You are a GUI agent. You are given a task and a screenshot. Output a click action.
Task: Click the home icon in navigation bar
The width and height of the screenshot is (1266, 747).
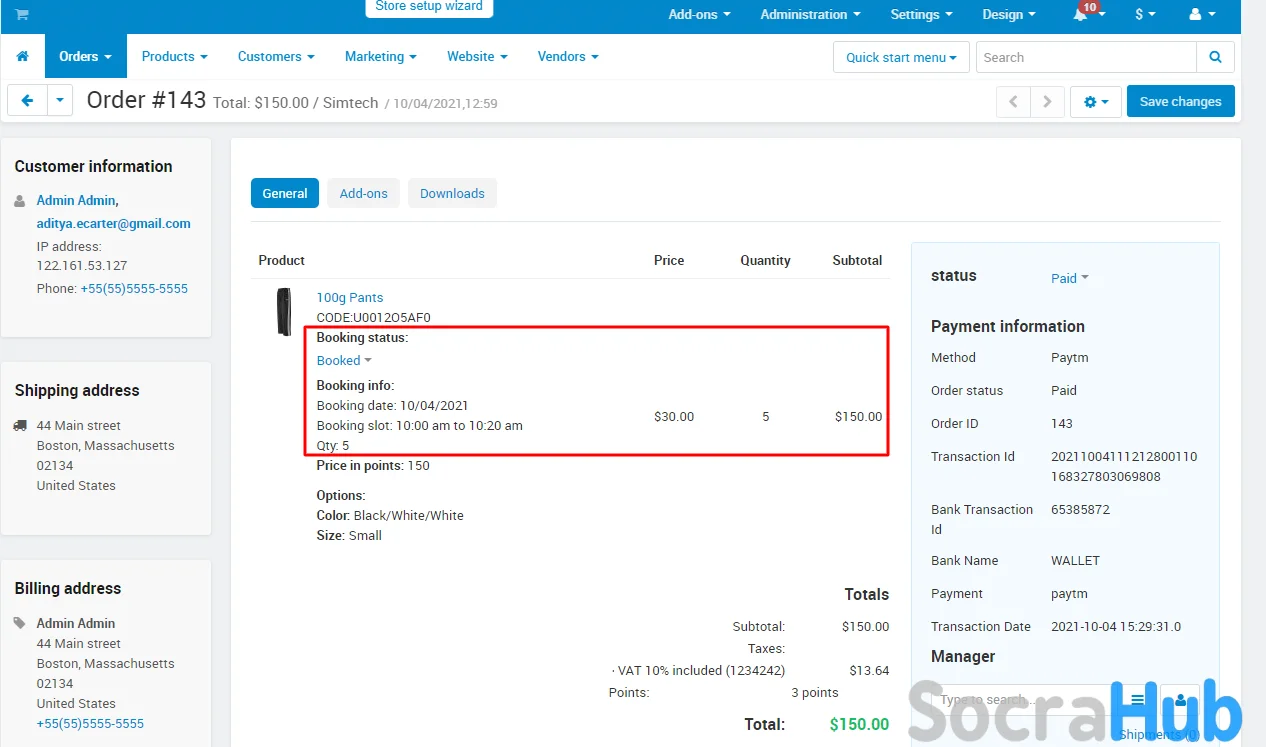point(22,57)
